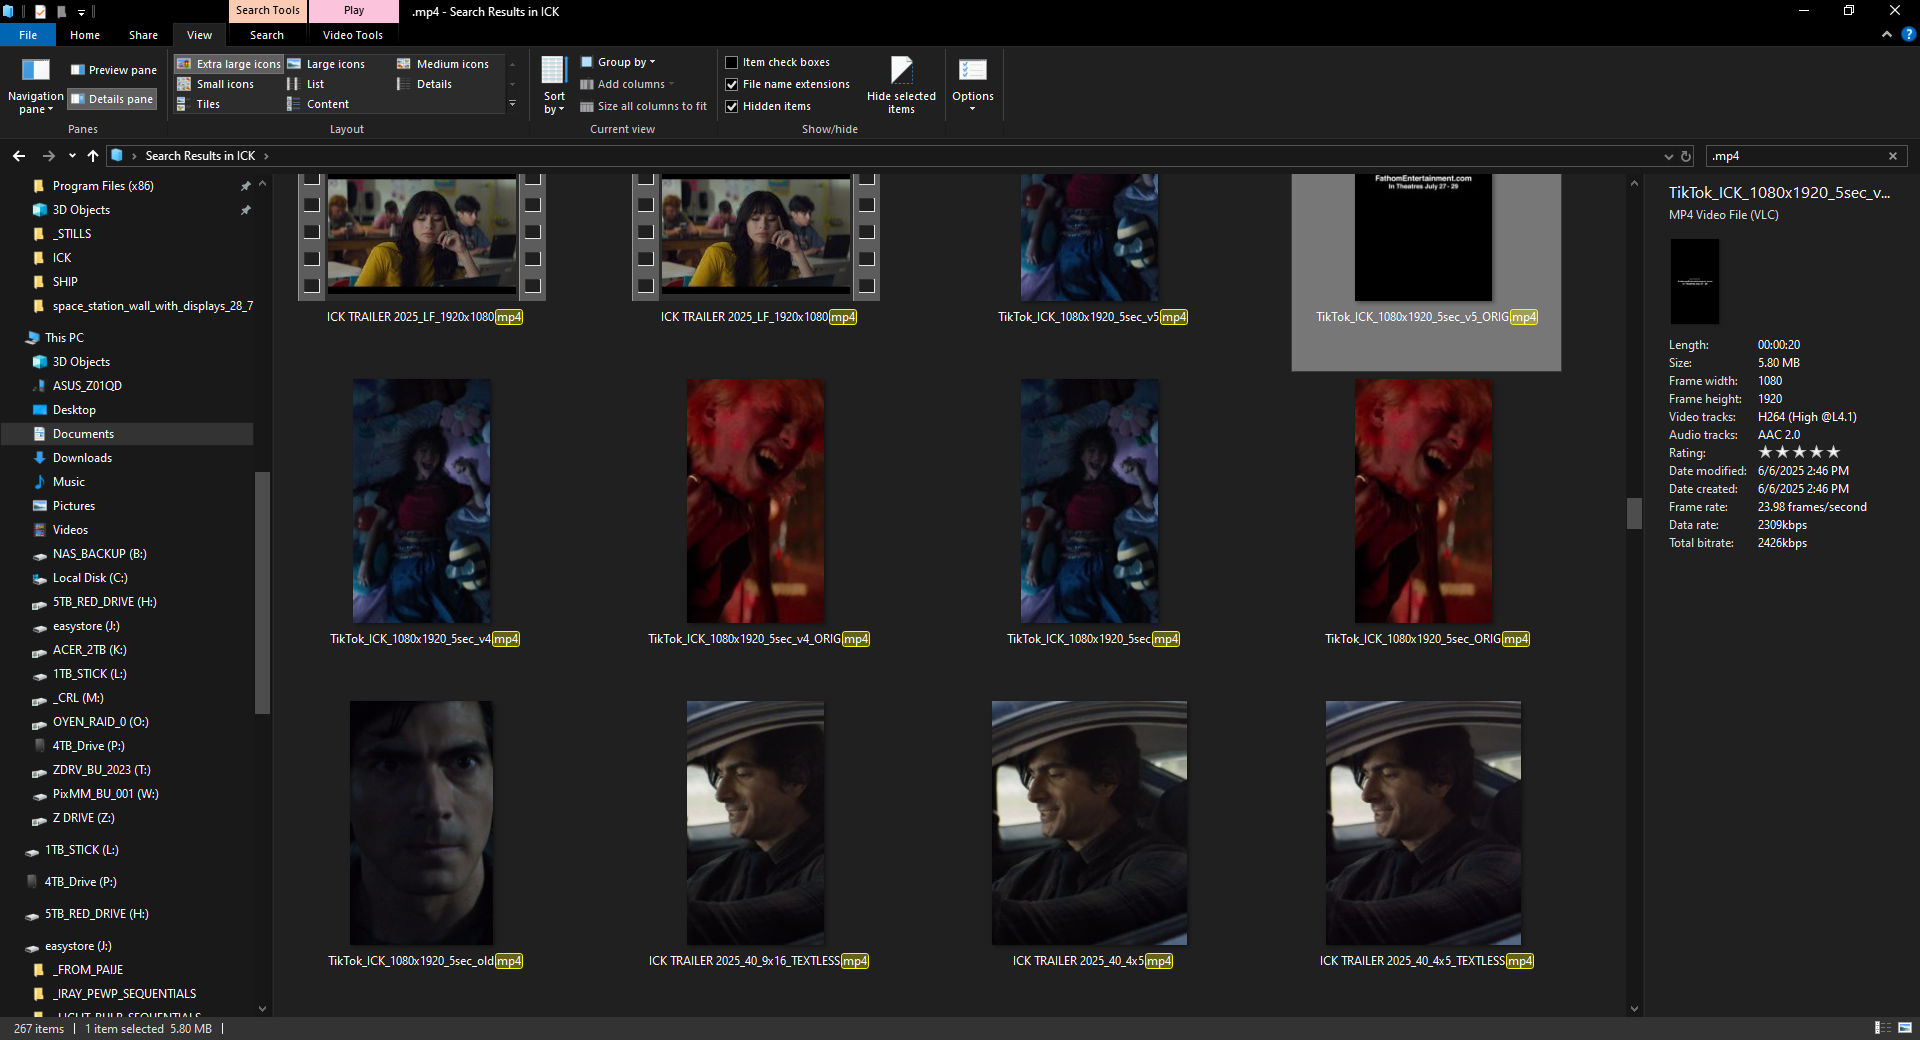Switch to the Video Tools tab

pos(352,35)
